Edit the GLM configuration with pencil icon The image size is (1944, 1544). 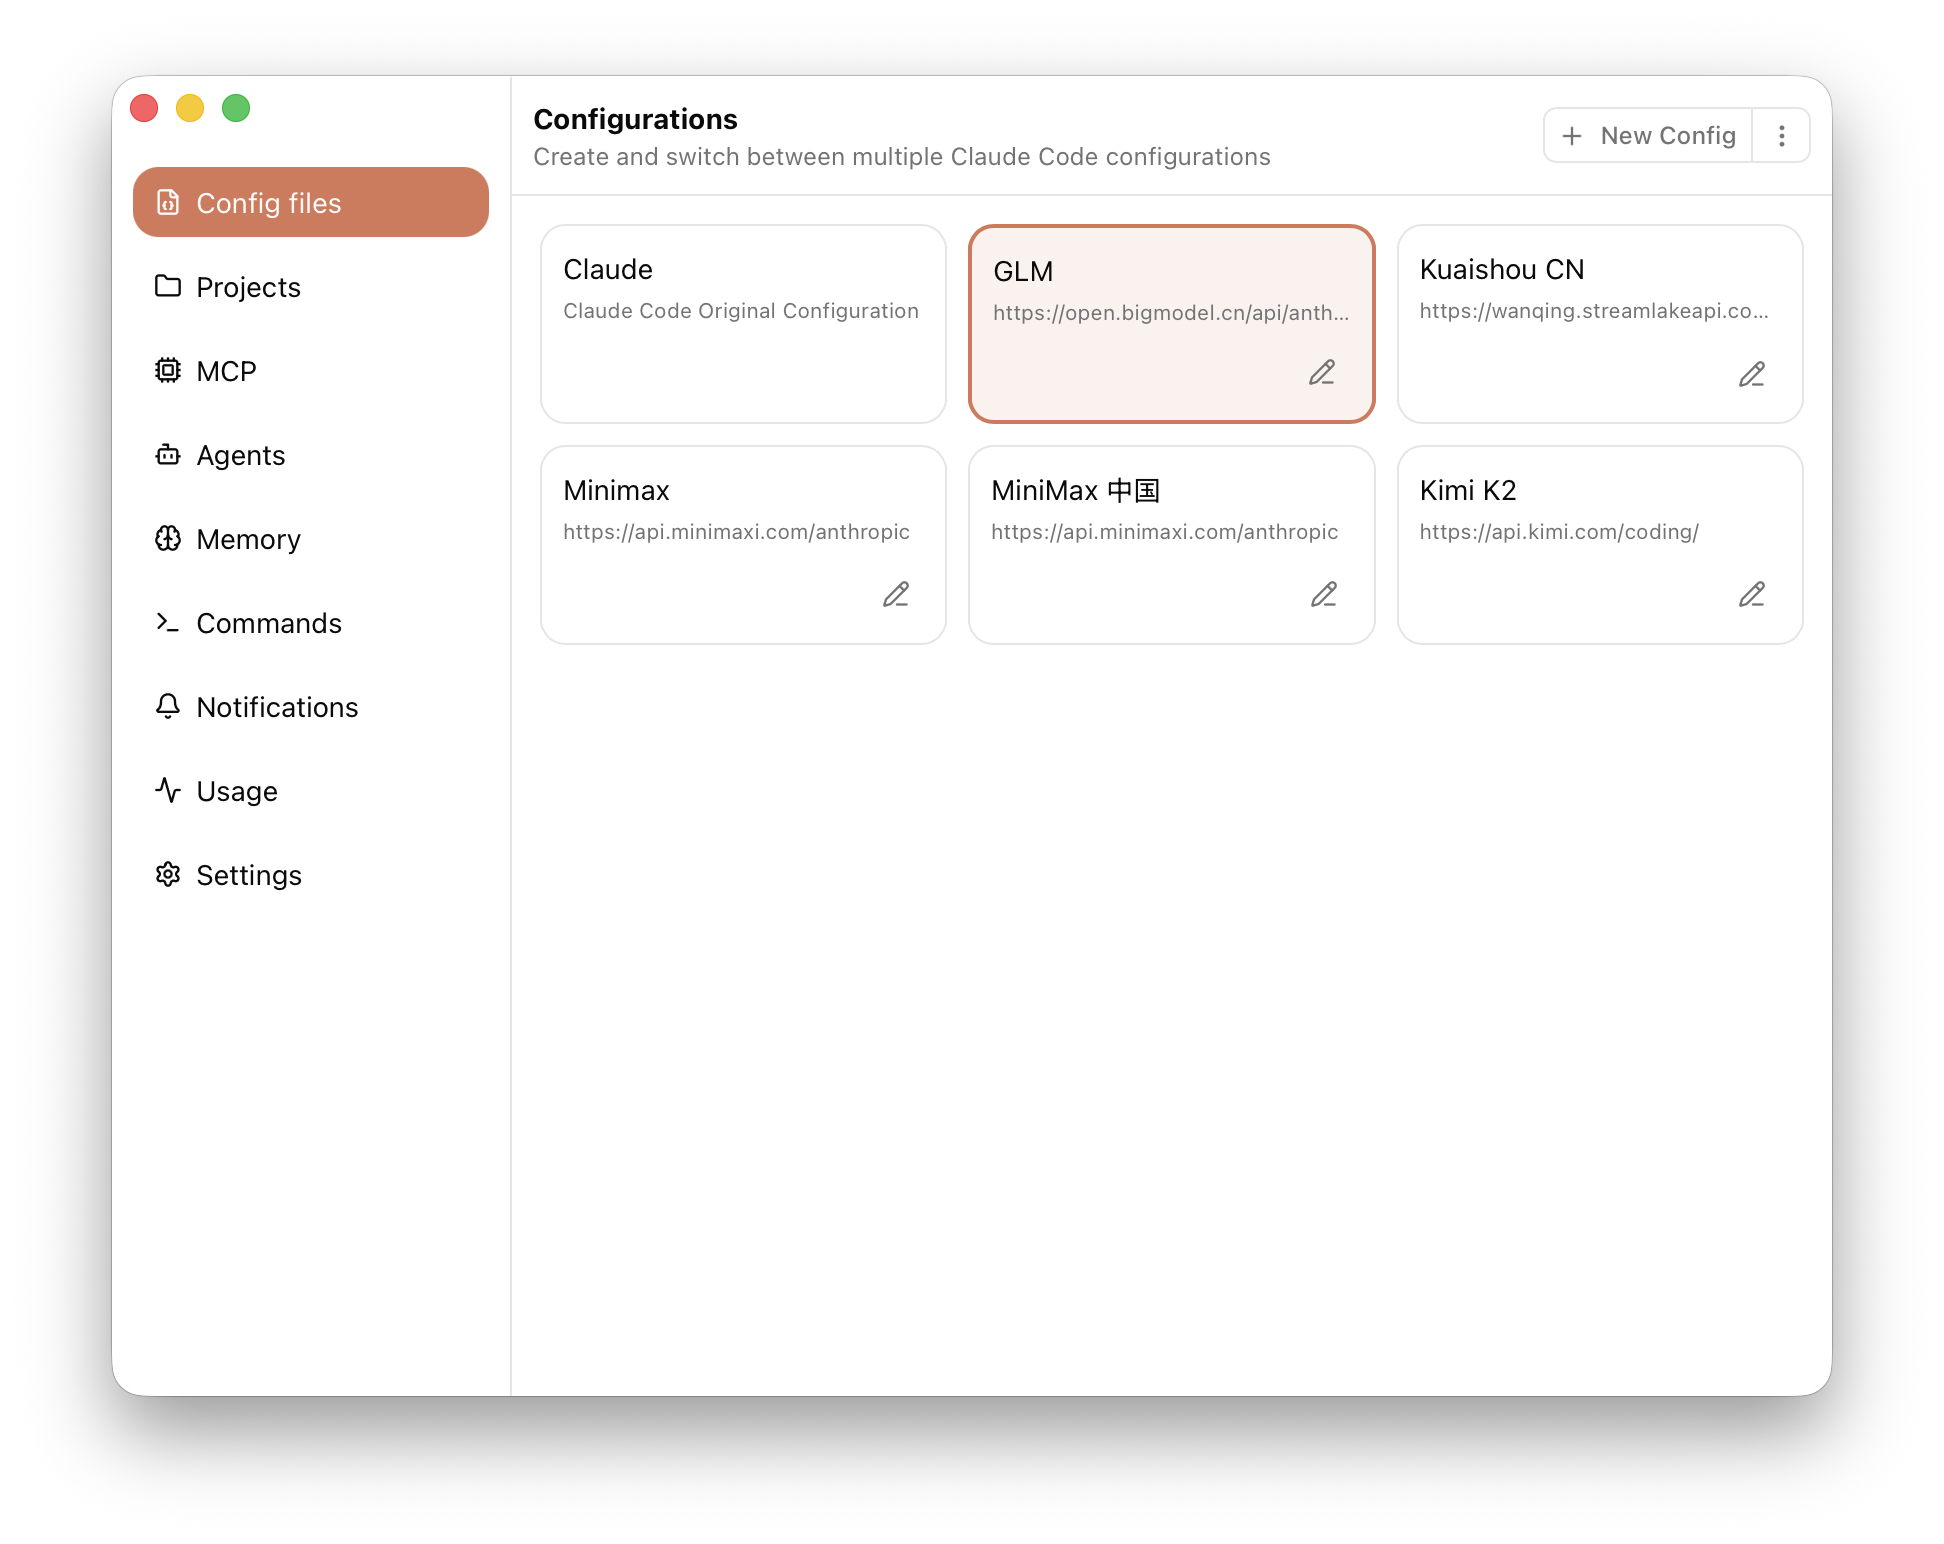pyautogui.click(x=1323, y=372)
